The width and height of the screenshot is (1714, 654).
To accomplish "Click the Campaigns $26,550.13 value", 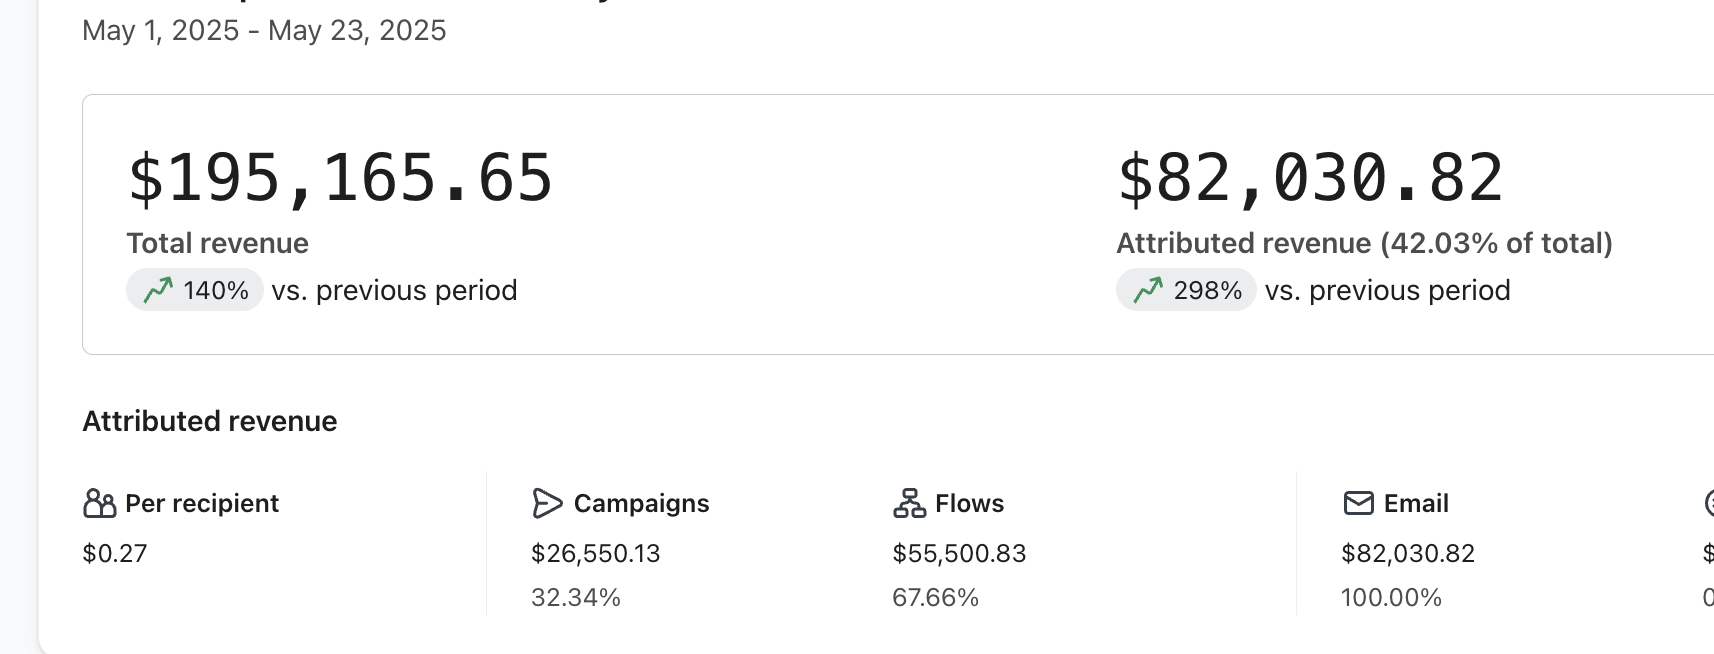I will pos(596,553).
